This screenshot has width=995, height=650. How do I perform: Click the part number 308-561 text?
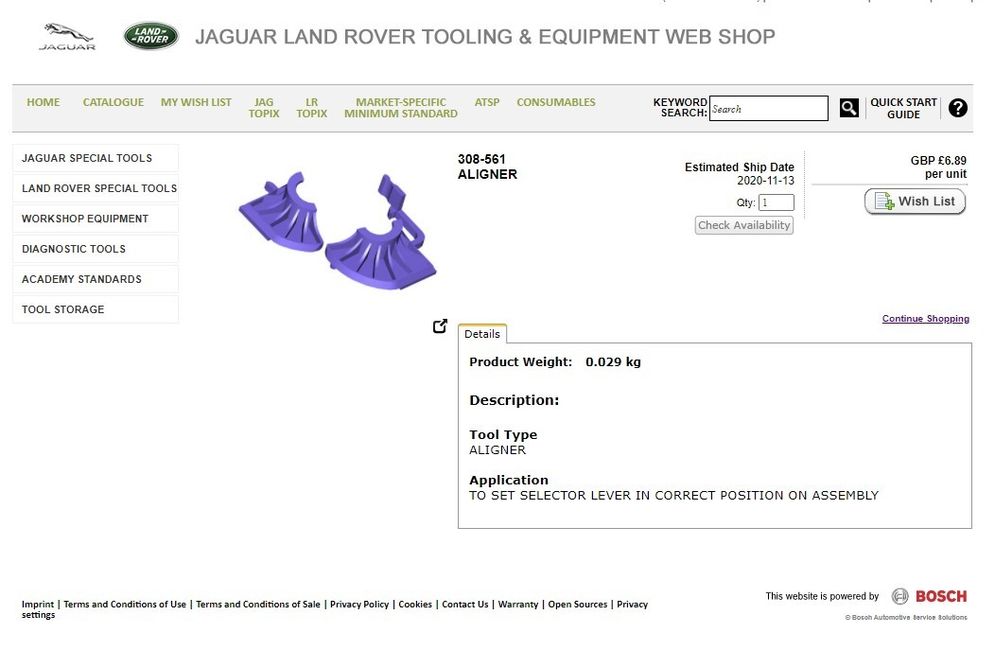(x=482, y=159)
